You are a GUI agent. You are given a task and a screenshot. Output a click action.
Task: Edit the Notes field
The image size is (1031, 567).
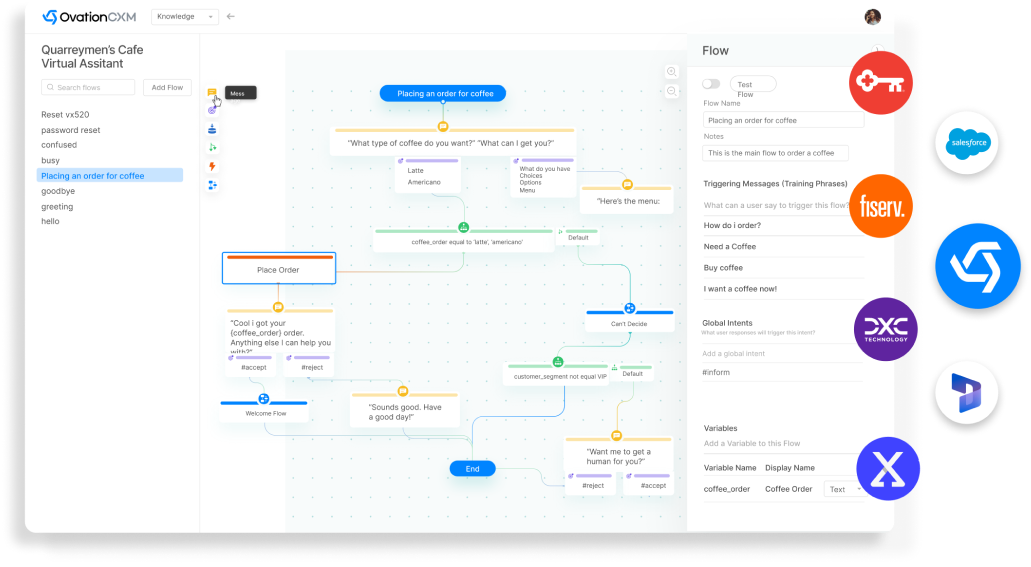(775, 153)
